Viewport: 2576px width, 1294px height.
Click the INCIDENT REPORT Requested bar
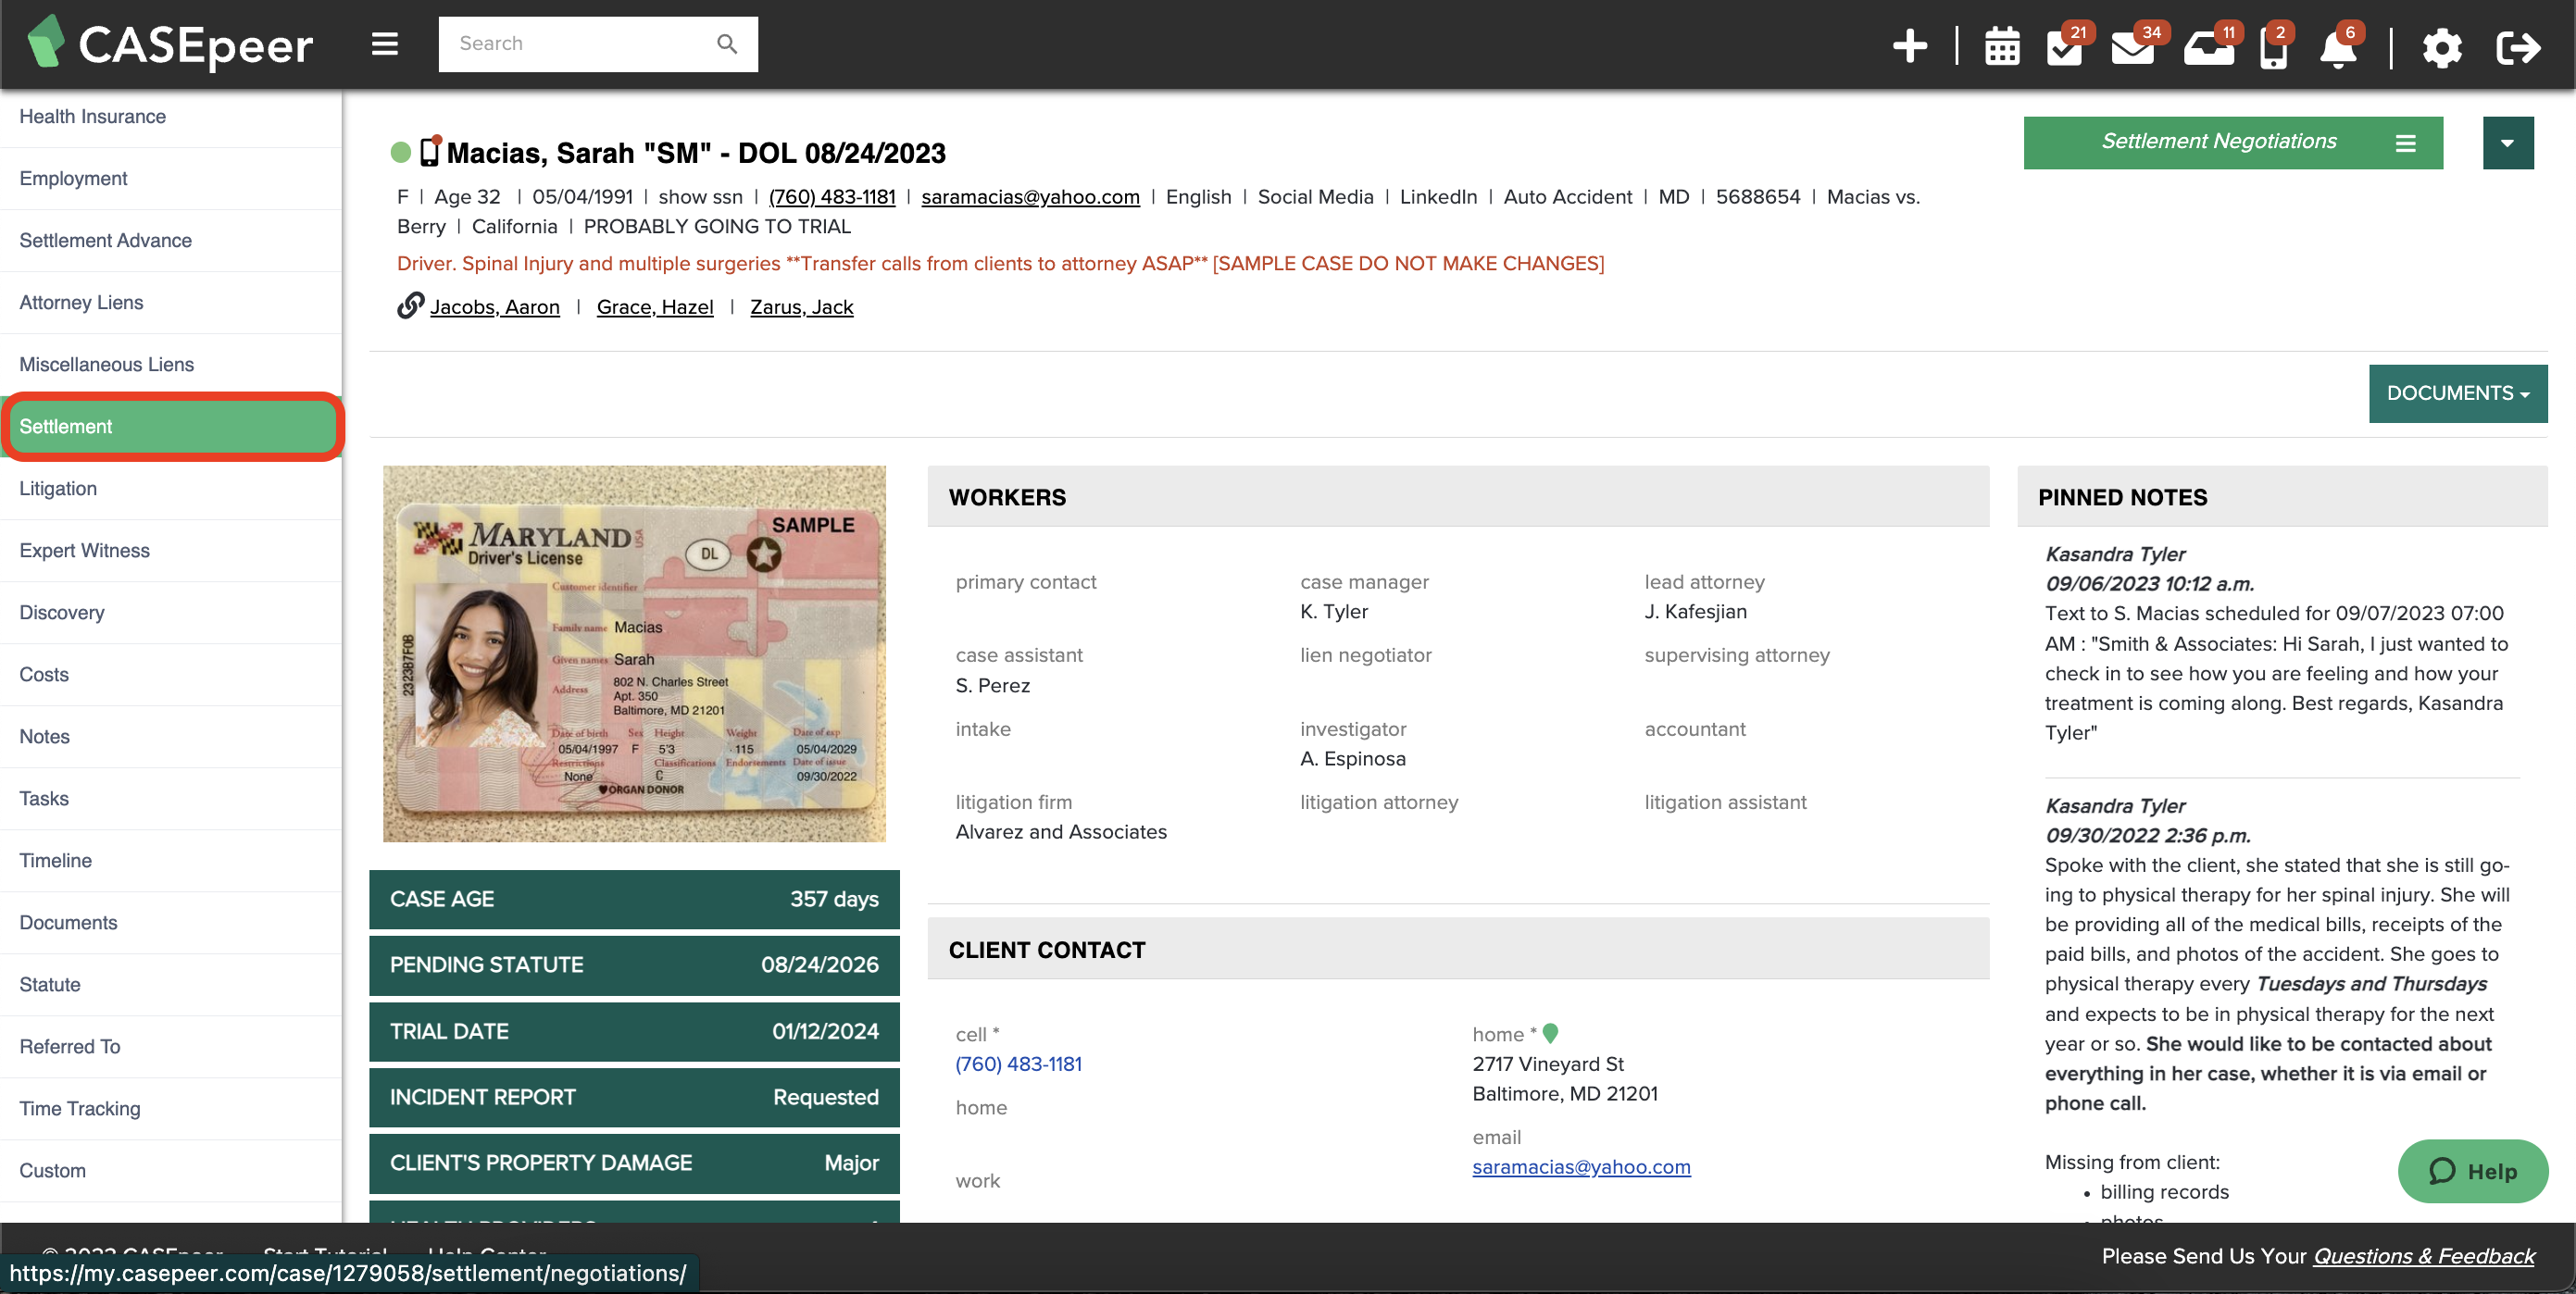coord(634,1097)
